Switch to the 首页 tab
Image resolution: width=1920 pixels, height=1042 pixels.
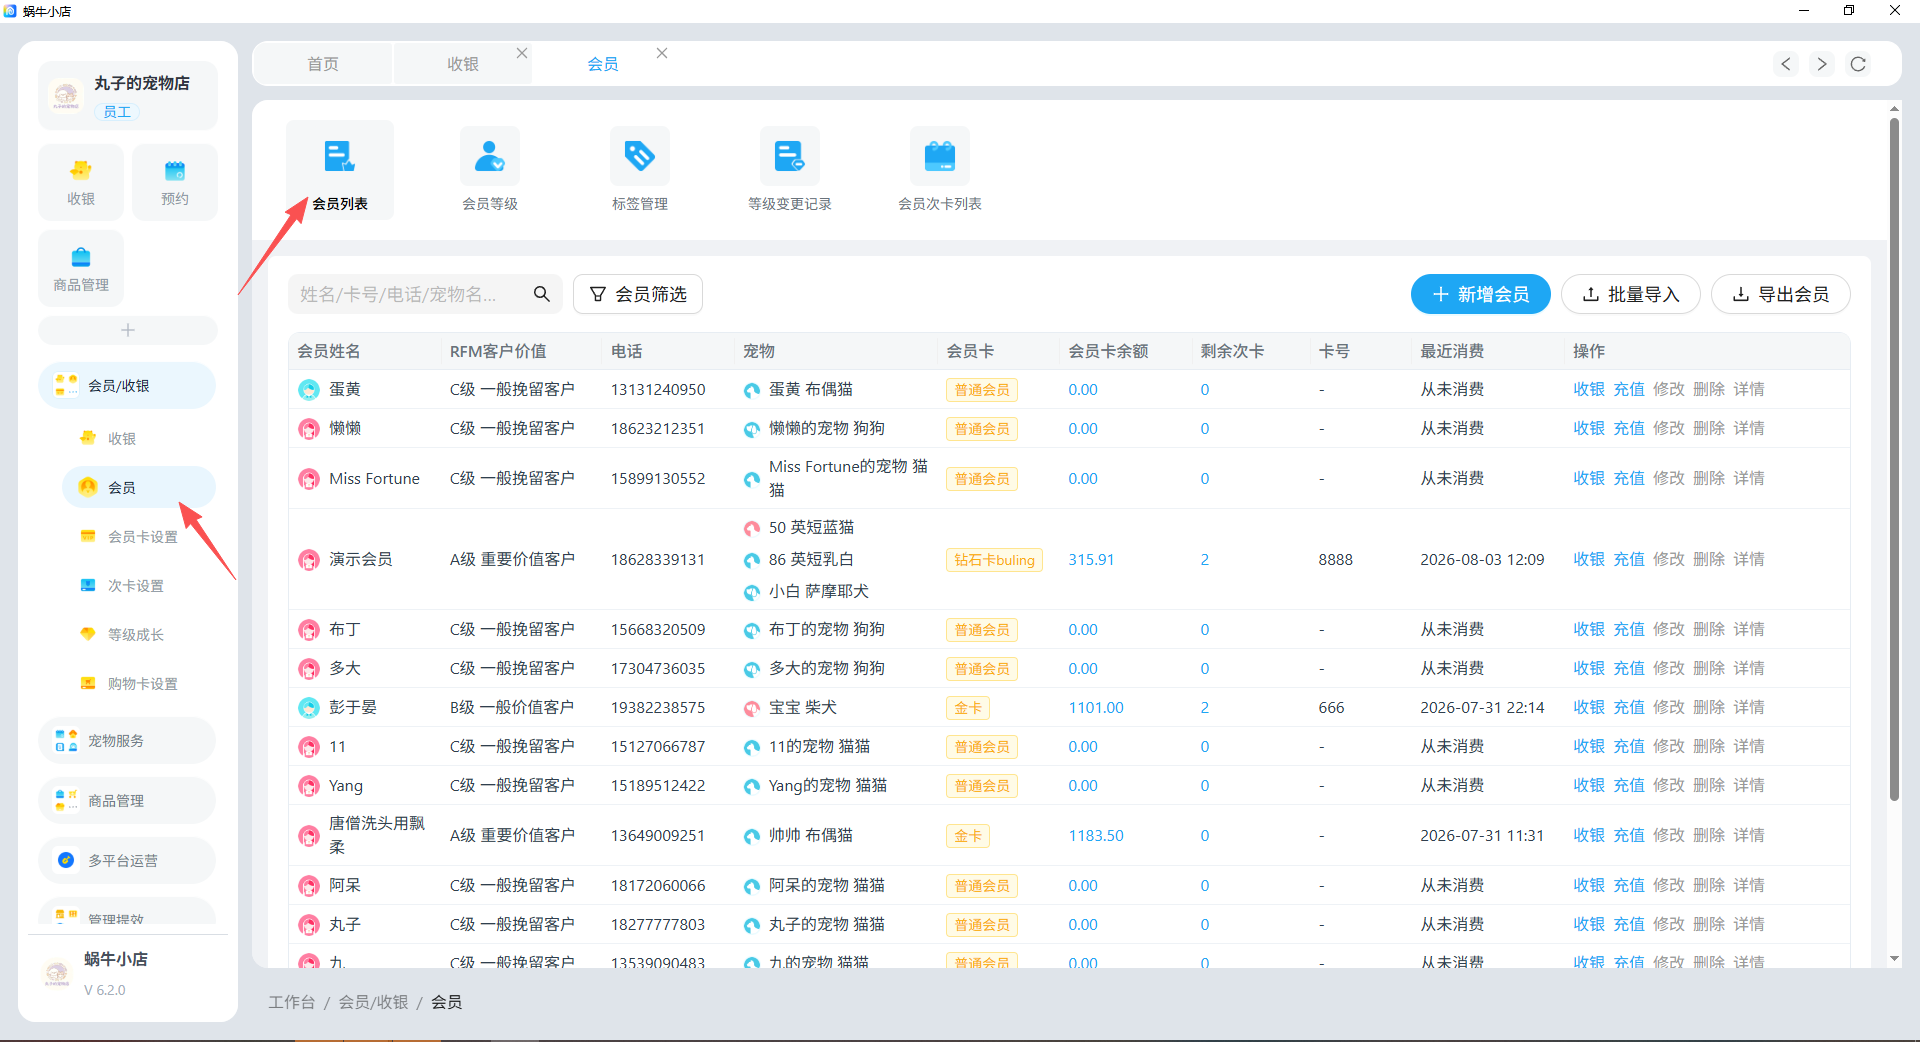(x=323, y=64)
